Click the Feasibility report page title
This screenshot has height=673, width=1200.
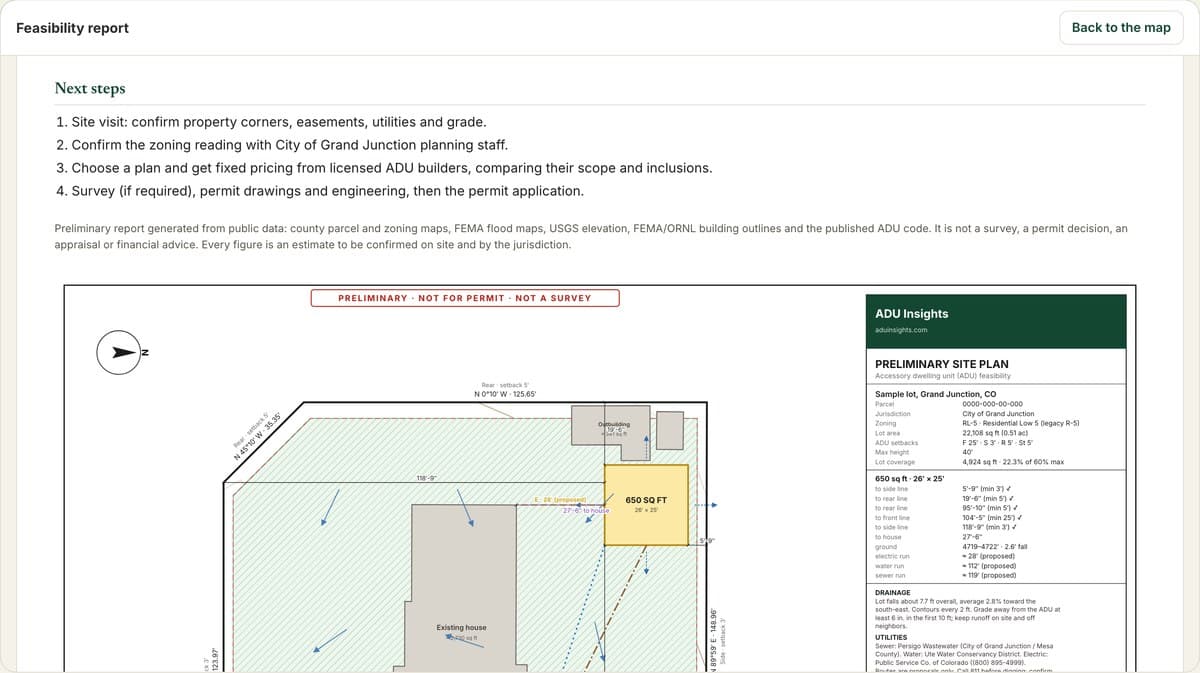point(72,28)
